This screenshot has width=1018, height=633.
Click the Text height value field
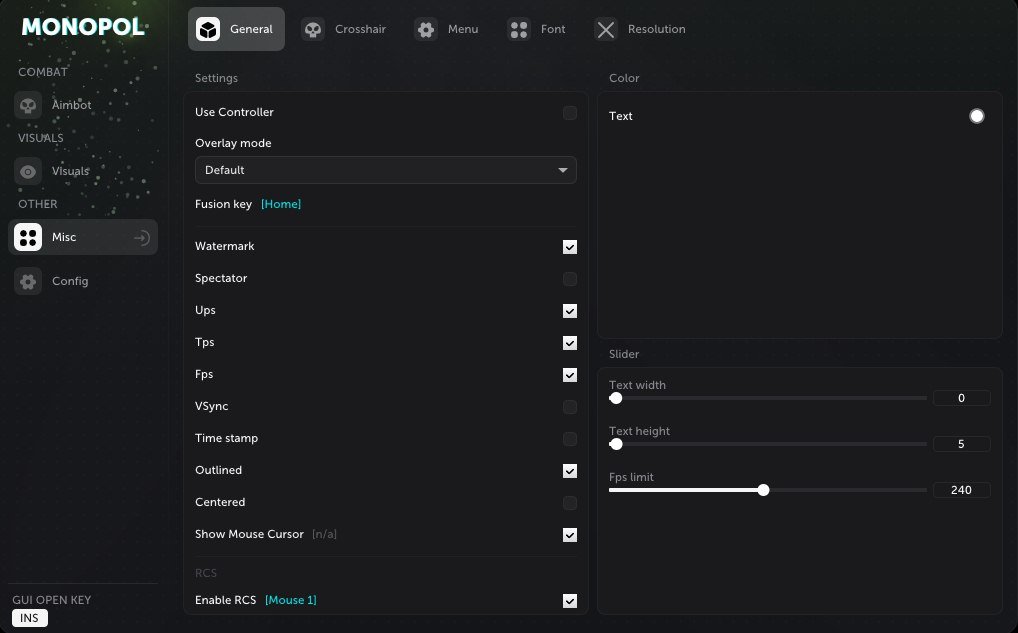tap(962, 444)
